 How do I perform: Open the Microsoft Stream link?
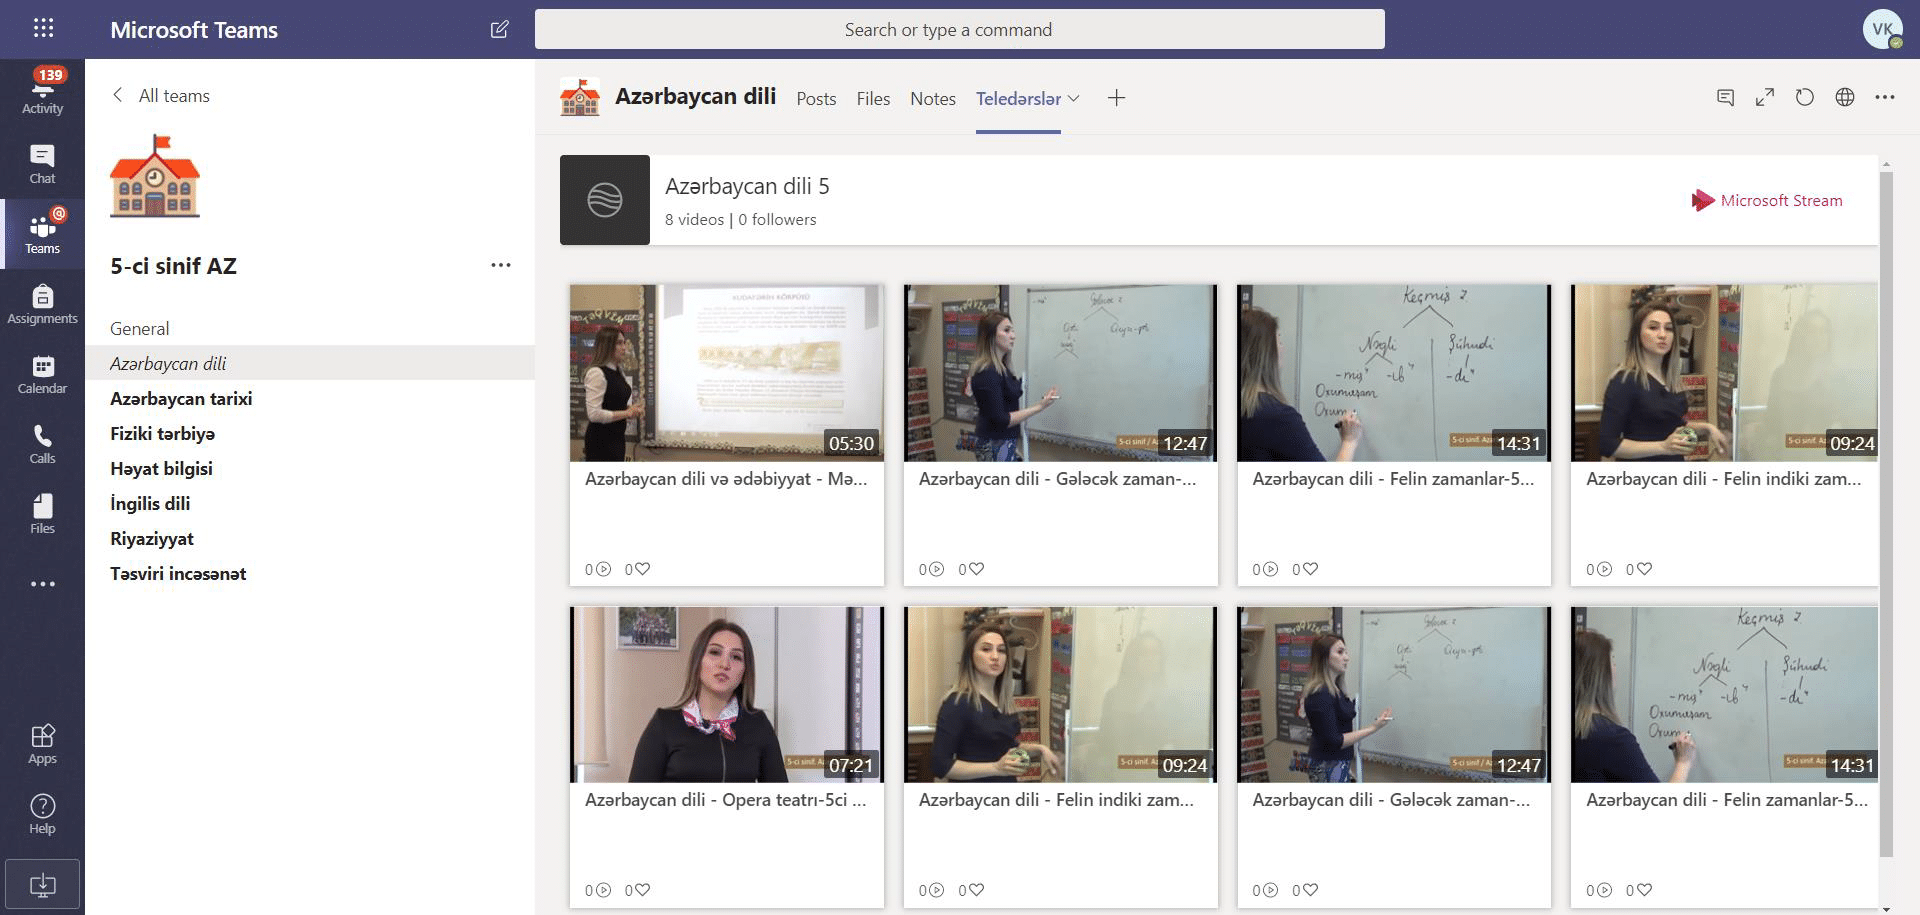[x=1766, y=200]
